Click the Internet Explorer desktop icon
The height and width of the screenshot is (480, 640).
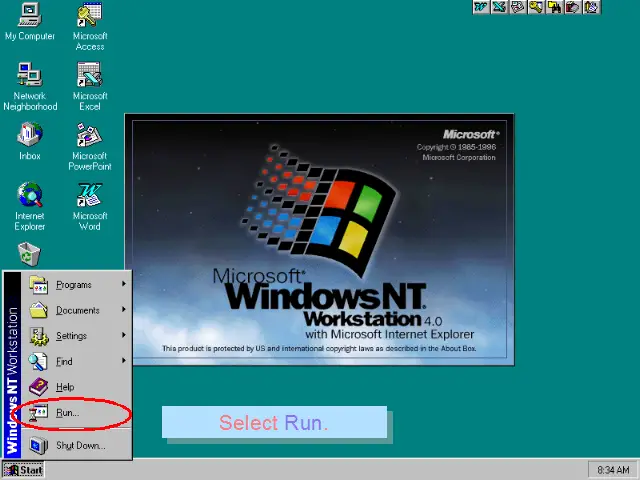click(30, 207)
